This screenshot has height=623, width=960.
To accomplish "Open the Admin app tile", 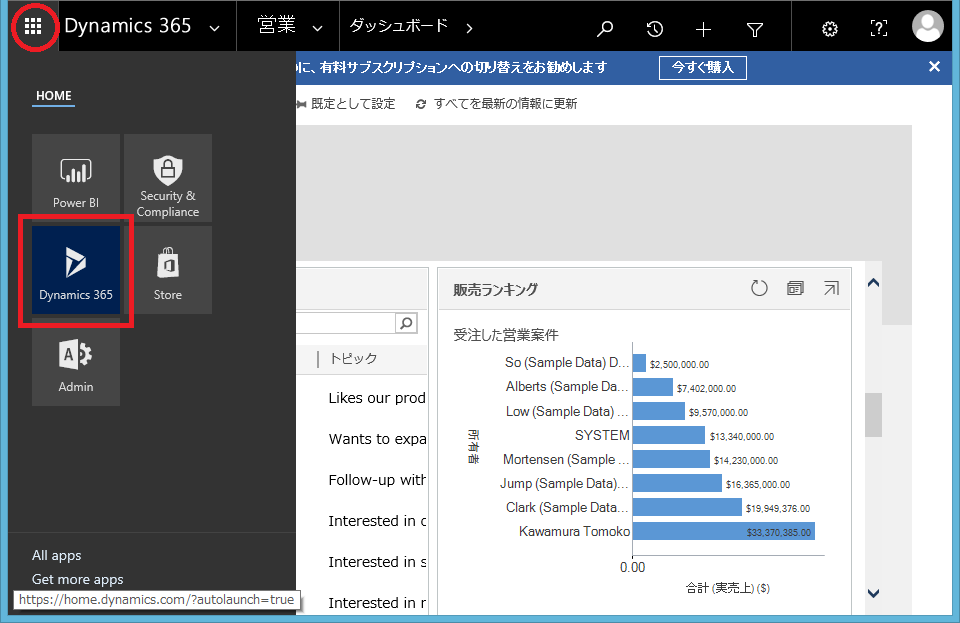I will [x=76, y=362].
